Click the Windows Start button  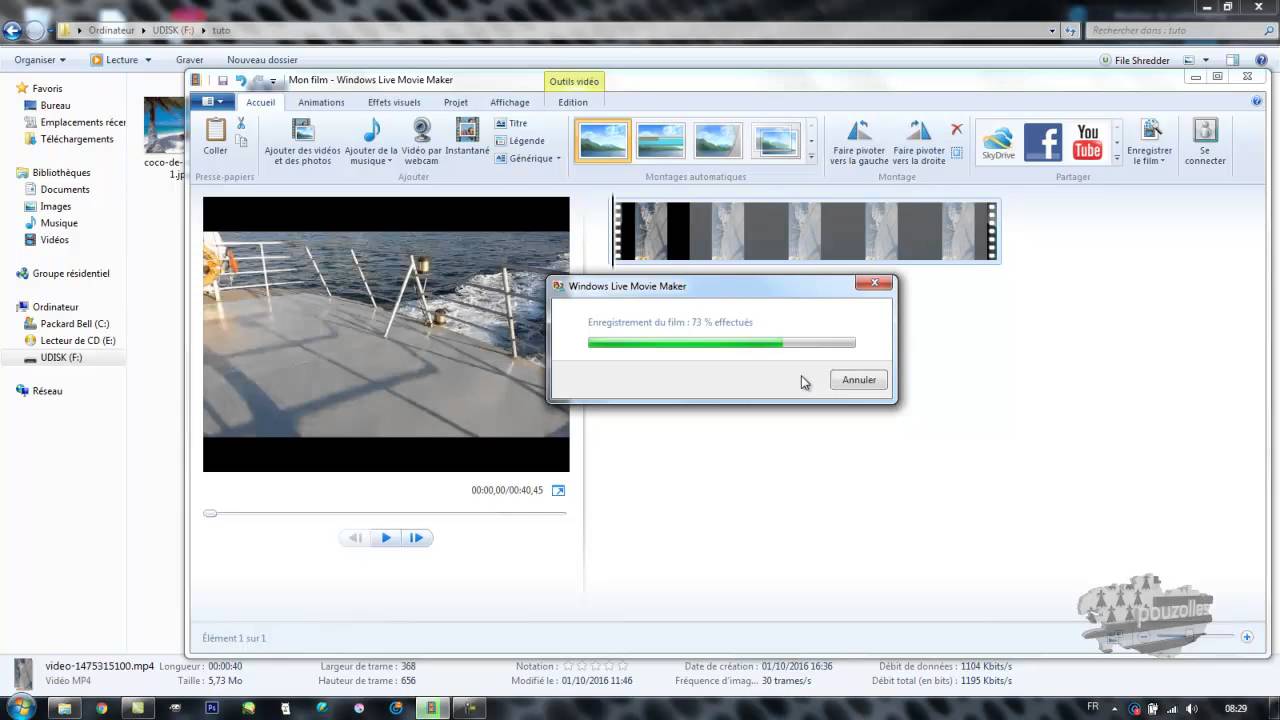(21, 708)
